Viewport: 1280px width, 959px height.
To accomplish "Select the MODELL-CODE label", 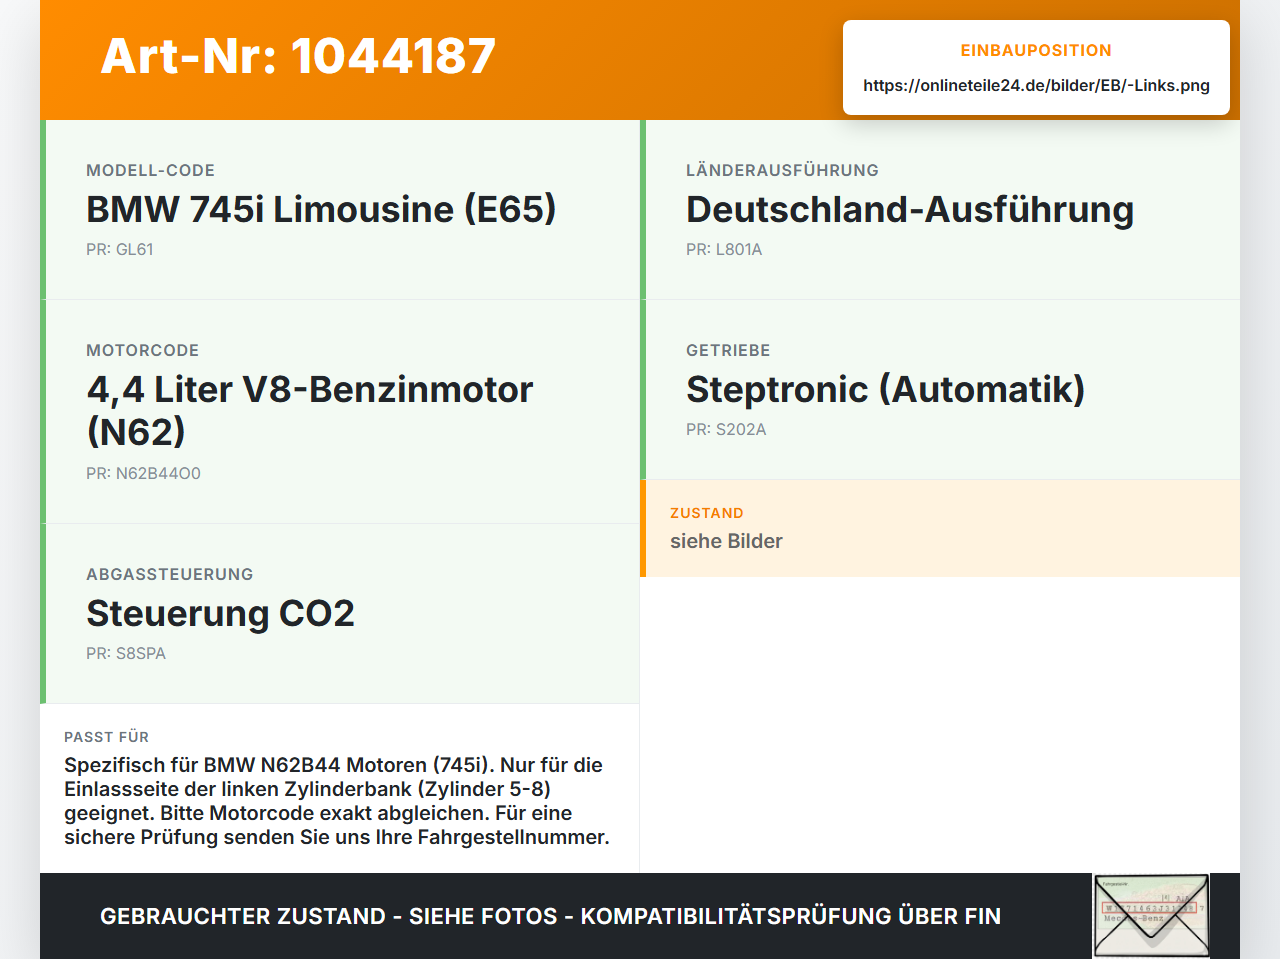I will point(150,171).
